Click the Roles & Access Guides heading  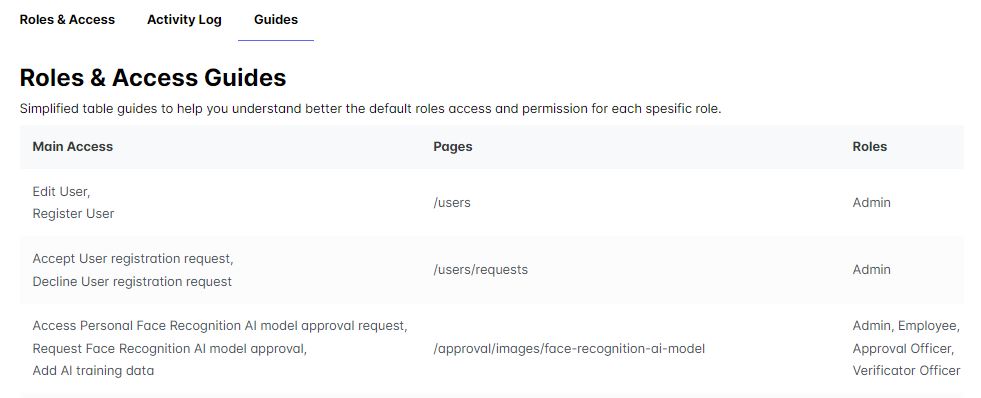[x=153, y=78]
